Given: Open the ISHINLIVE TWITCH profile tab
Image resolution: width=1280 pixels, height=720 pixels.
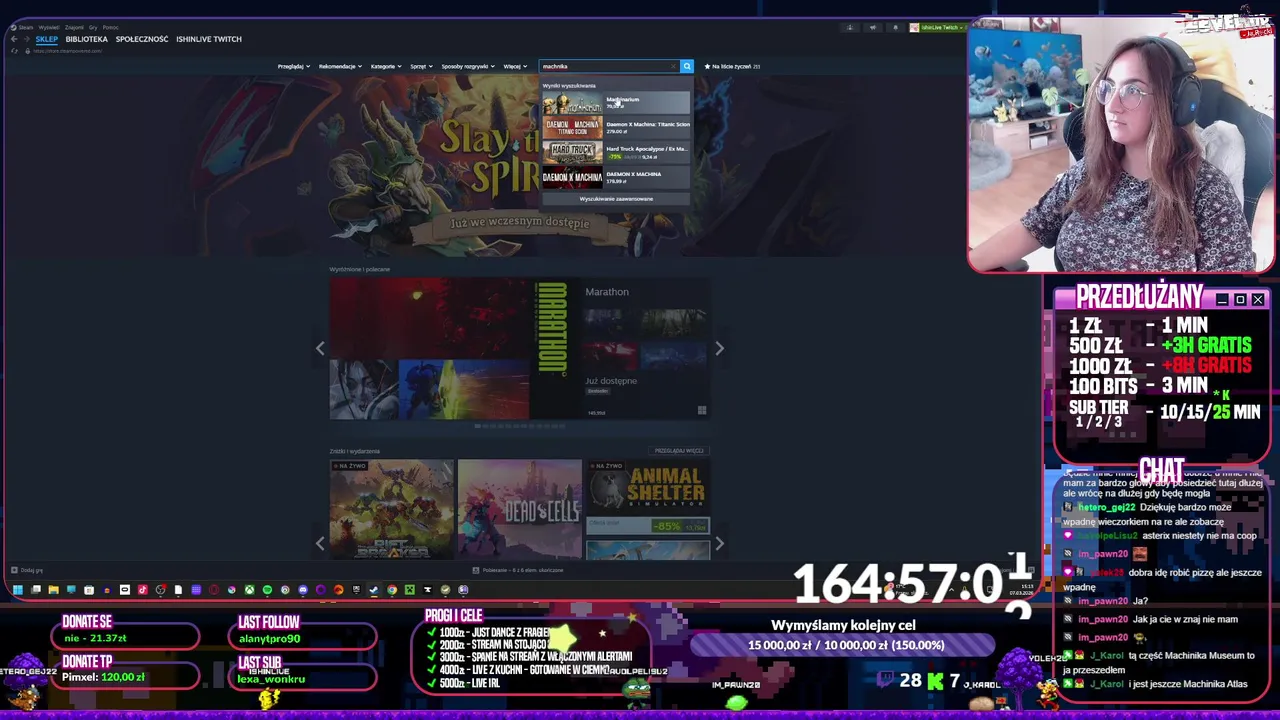Looking at the screenshot, I should [x=209, y=39].
